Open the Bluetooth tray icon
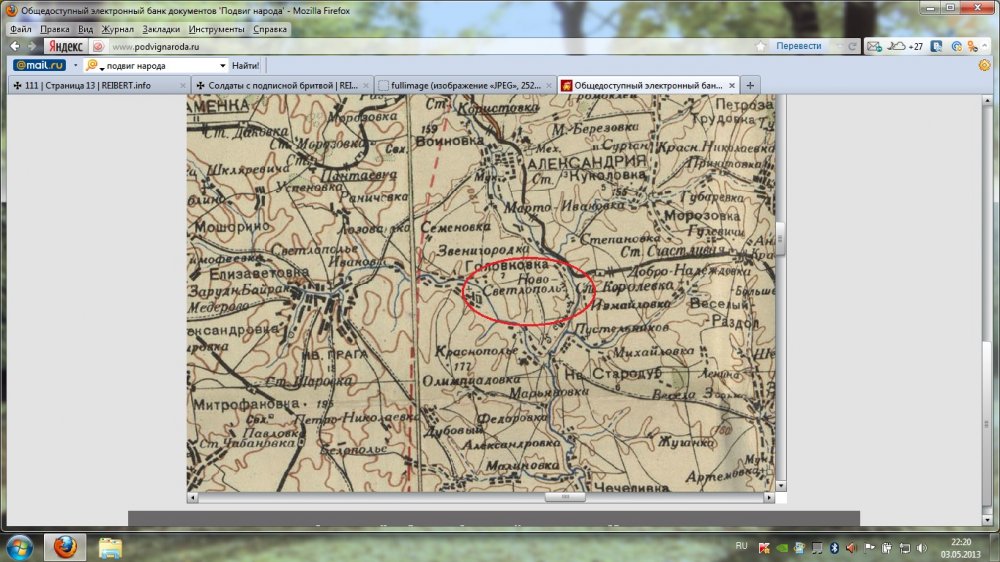The image size is (1000, 562). click(834, 547)
